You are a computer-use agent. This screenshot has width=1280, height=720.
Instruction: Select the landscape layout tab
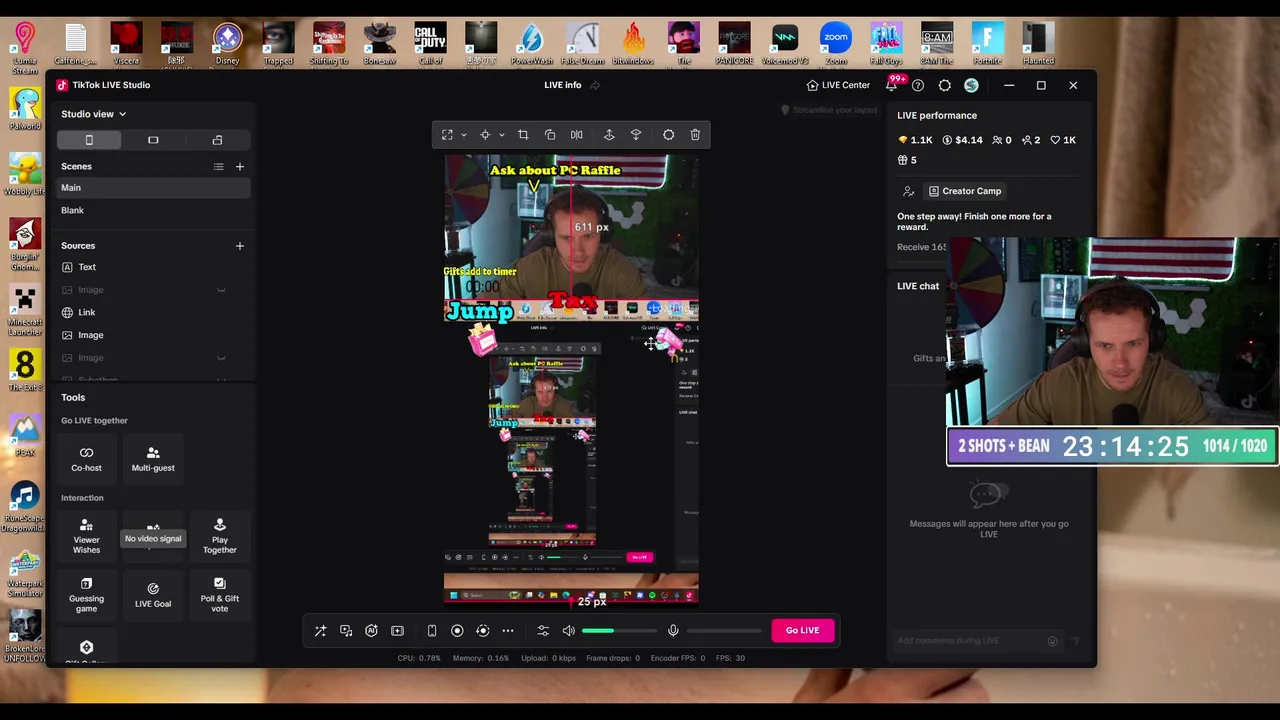tap(153, 140)
